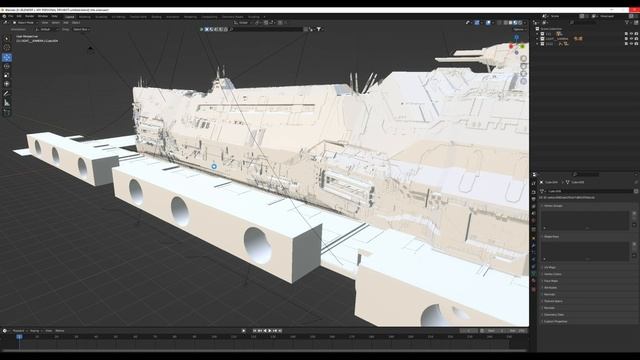Toggle render camera icon of third collection
This screenshot has width=640, height=360.
pos(636,44)
